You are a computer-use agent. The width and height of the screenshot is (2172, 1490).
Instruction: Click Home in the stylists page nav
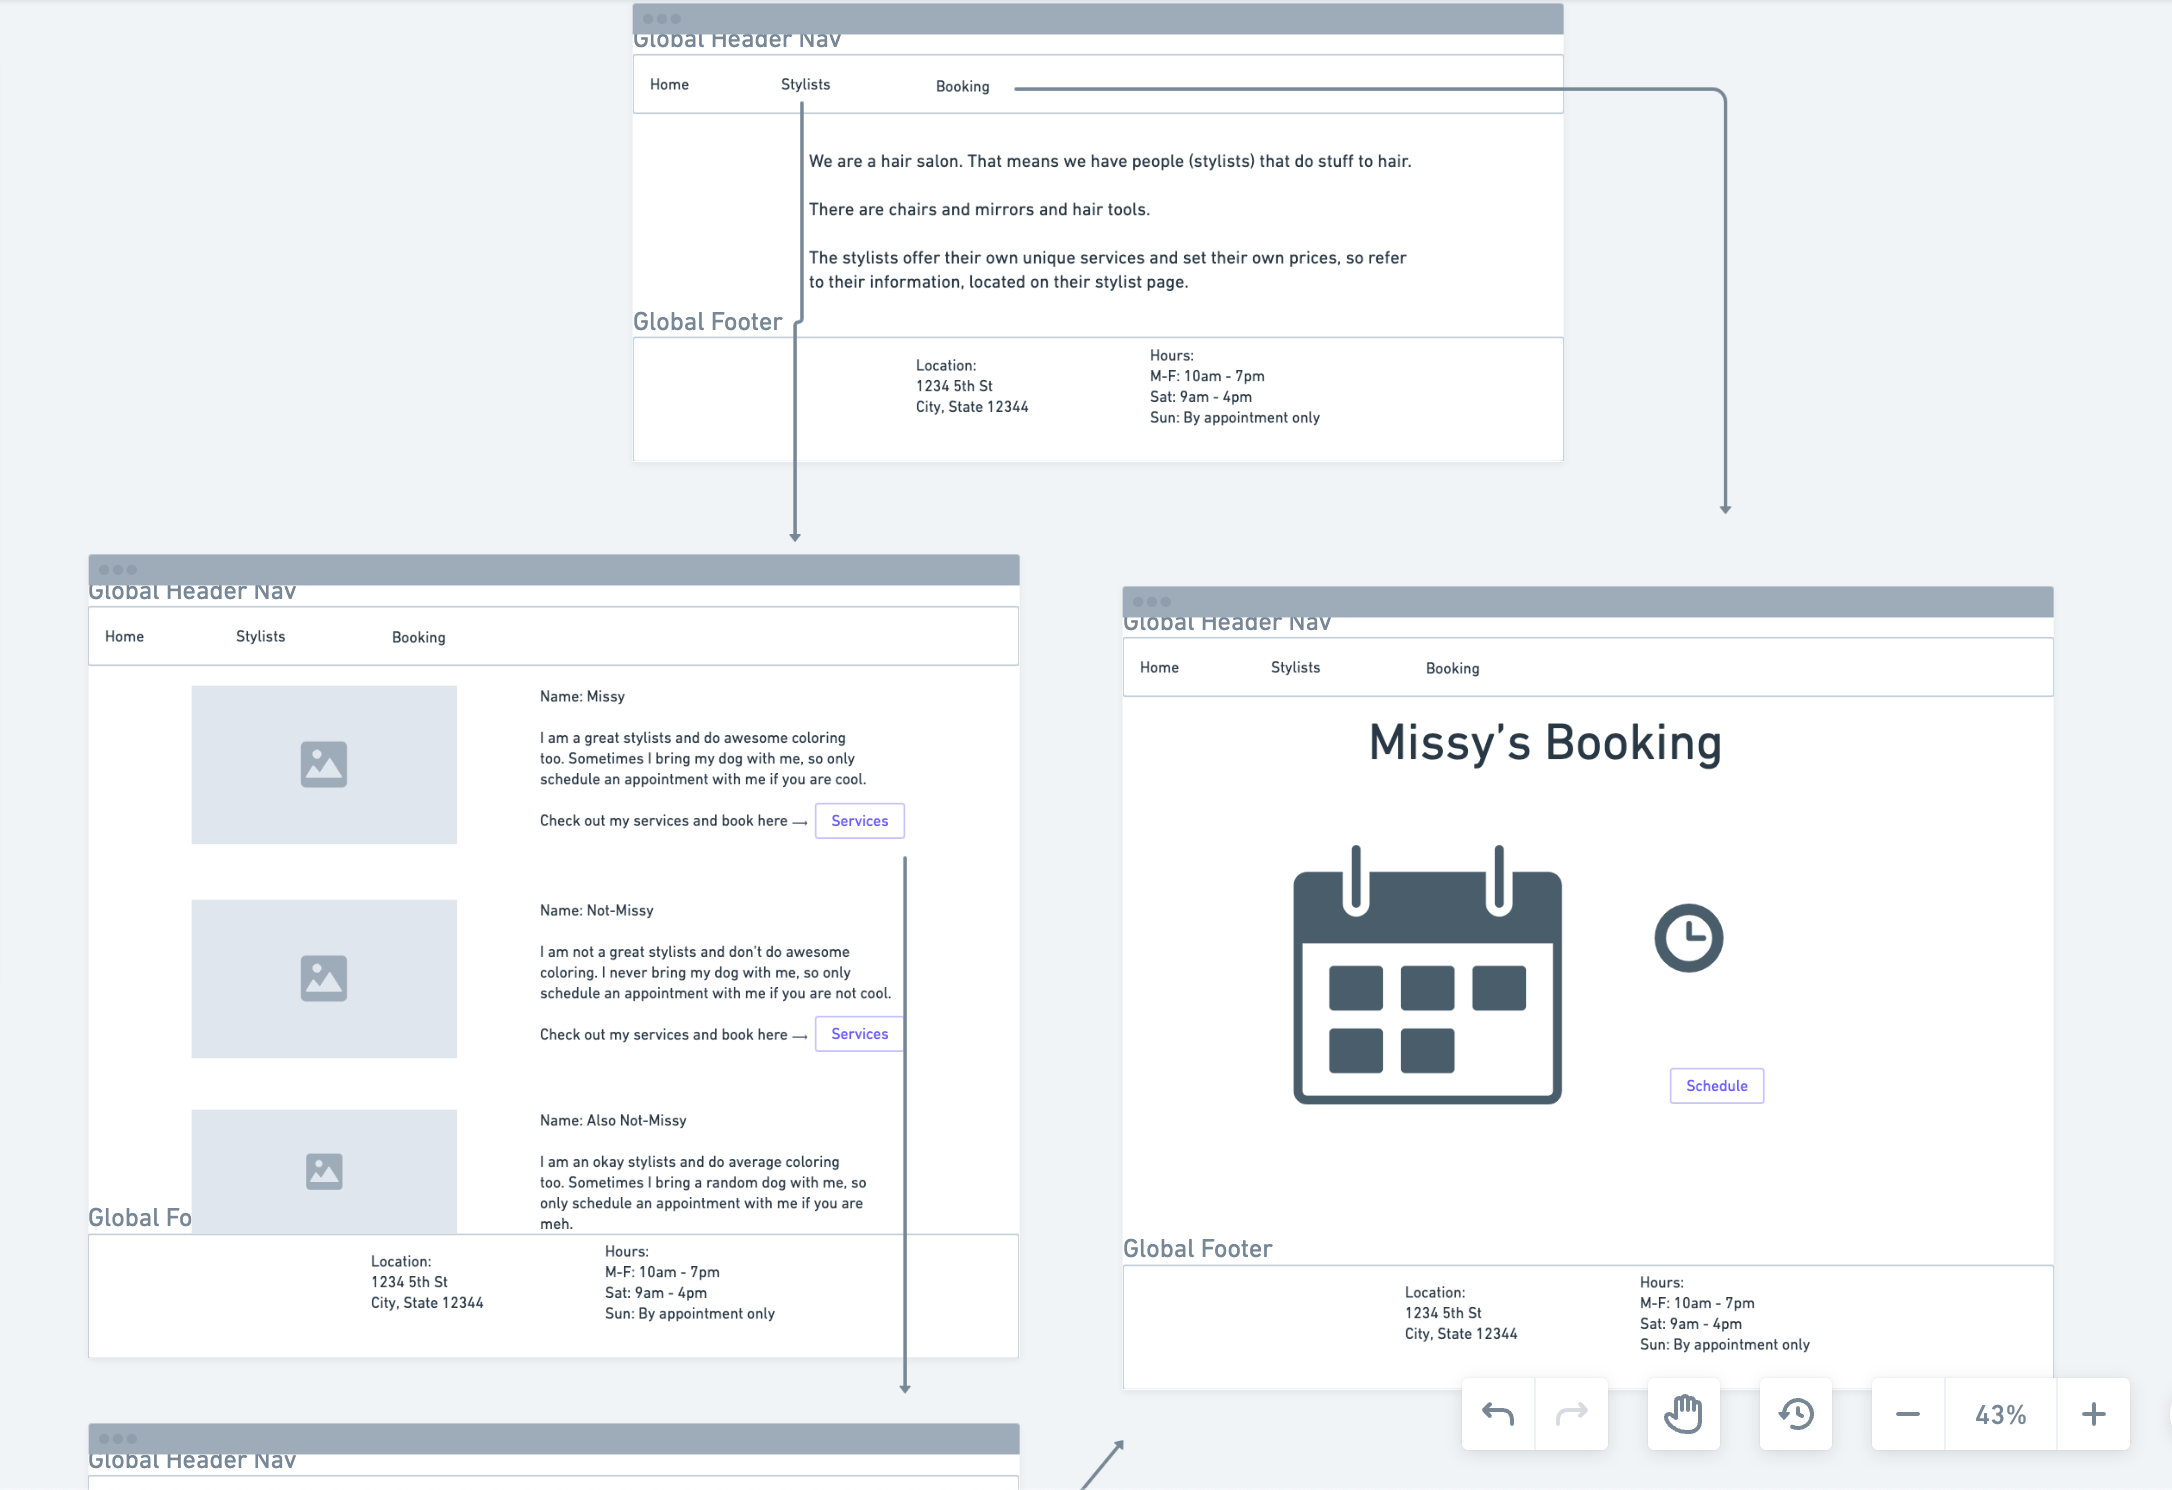[x=124, y=637]
